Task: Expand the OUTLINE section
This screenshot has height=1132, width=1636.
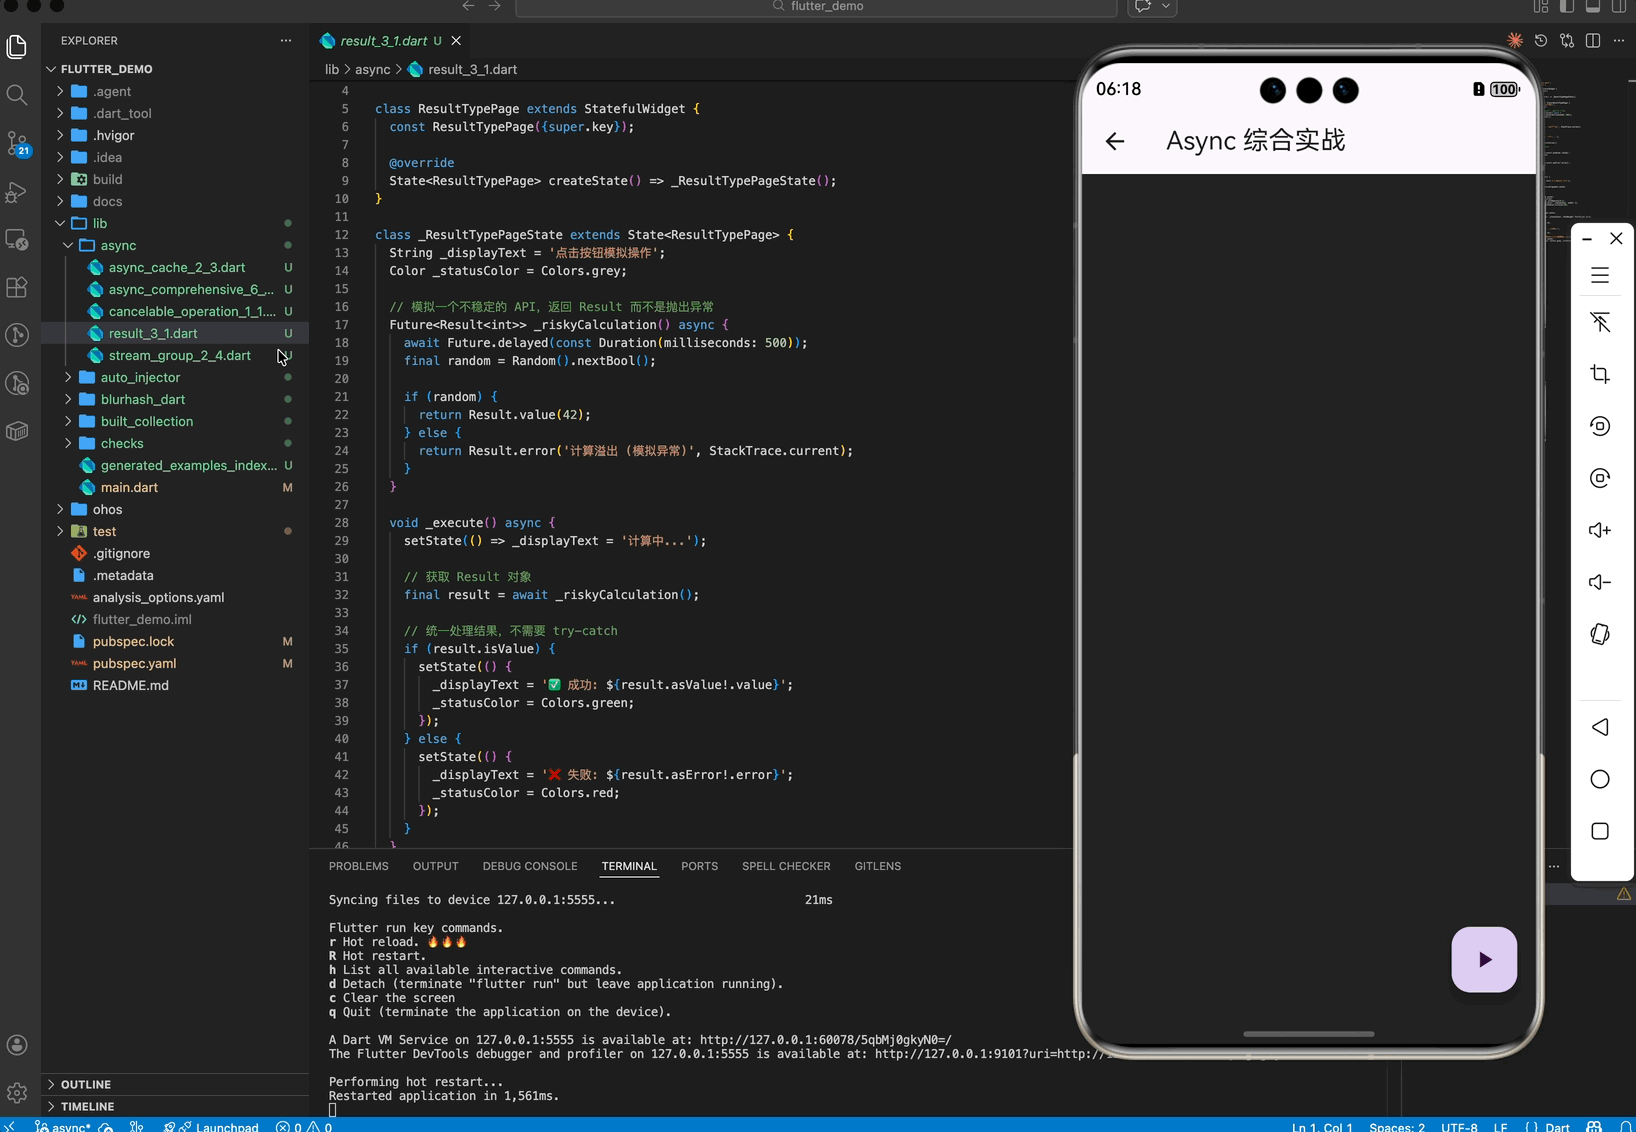Action: click(x=175, y=1084)
